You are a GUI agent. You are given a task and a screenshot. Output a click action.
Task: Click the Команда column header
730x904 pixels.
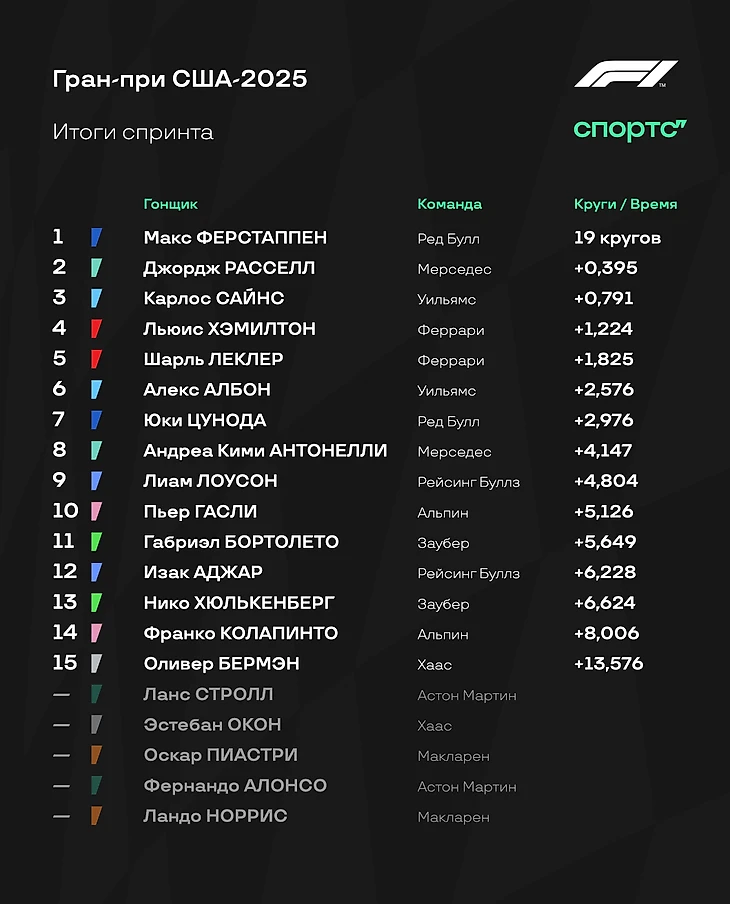pos(449,204)
